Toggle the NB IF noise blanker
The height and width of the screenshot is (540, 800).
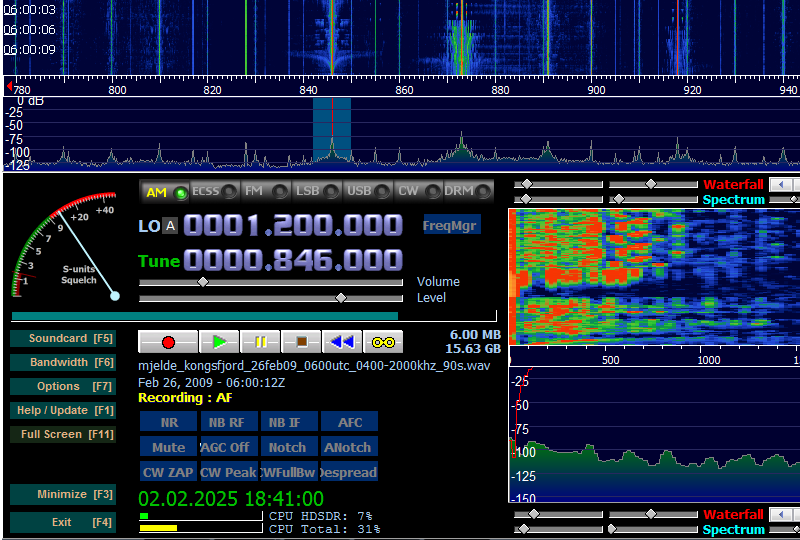tap(289, 422)
